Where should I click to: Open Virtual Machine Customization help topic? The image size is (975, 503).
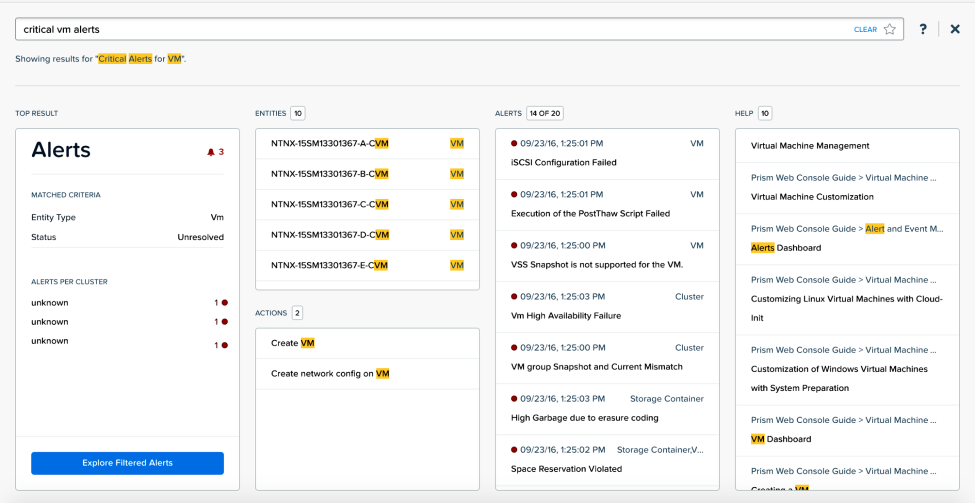click(x=848, y=188)
